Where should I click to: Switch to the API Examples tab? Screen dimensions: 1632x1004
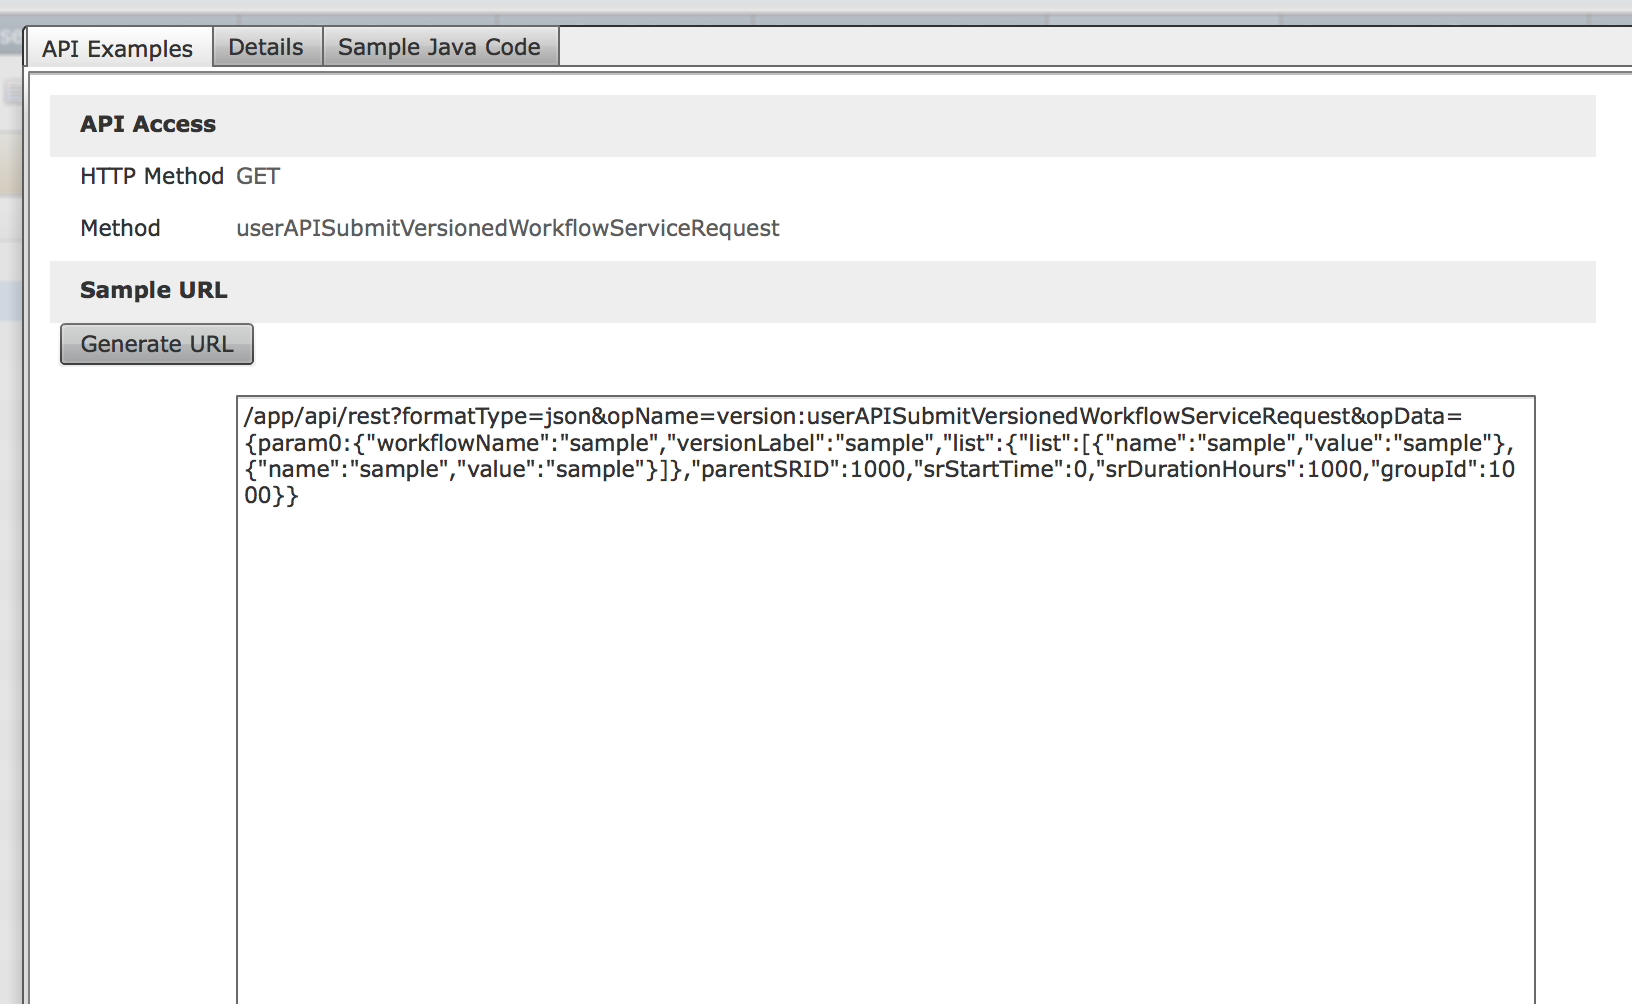coord(118,48)
